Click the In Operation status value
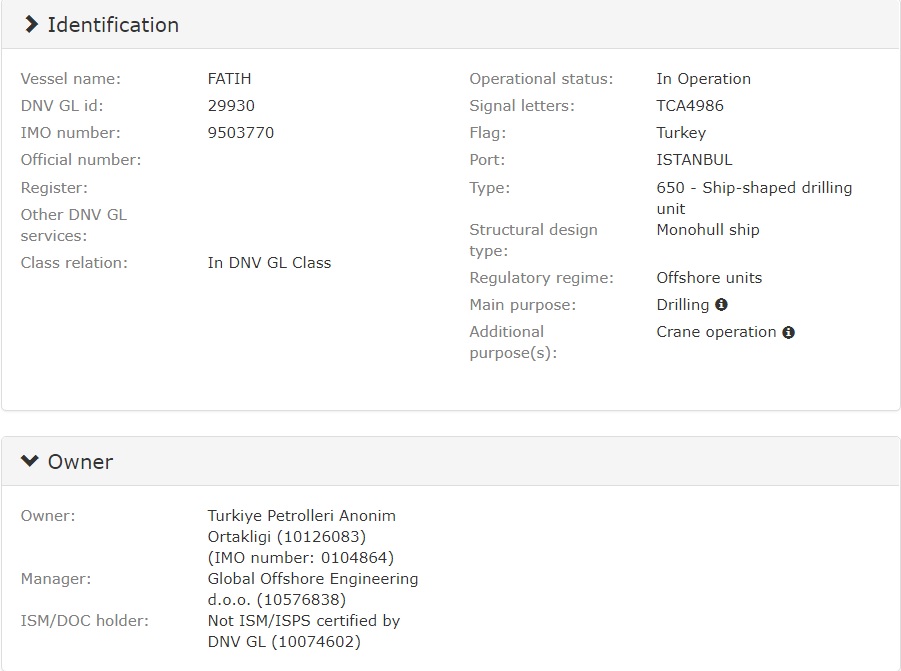The height and width of the screenshot is (671, 901). pos(703,79)
